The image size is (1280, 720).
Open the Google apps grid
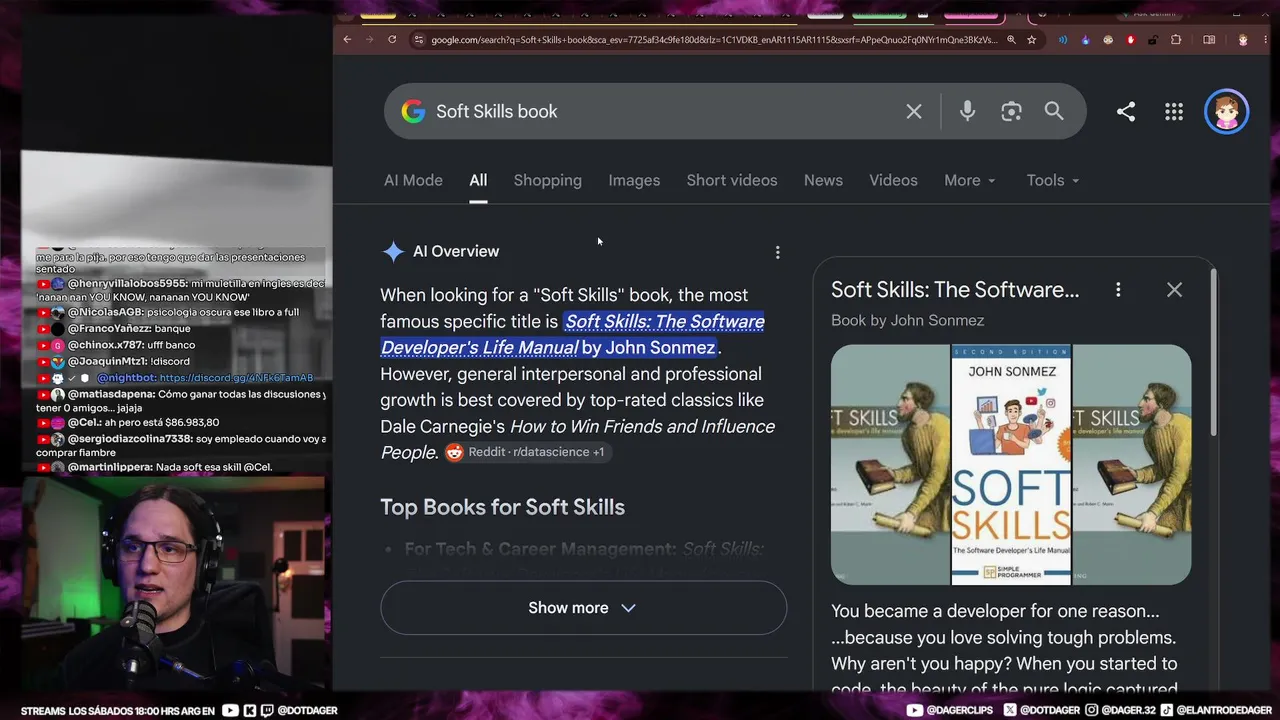coord(1174,112)
